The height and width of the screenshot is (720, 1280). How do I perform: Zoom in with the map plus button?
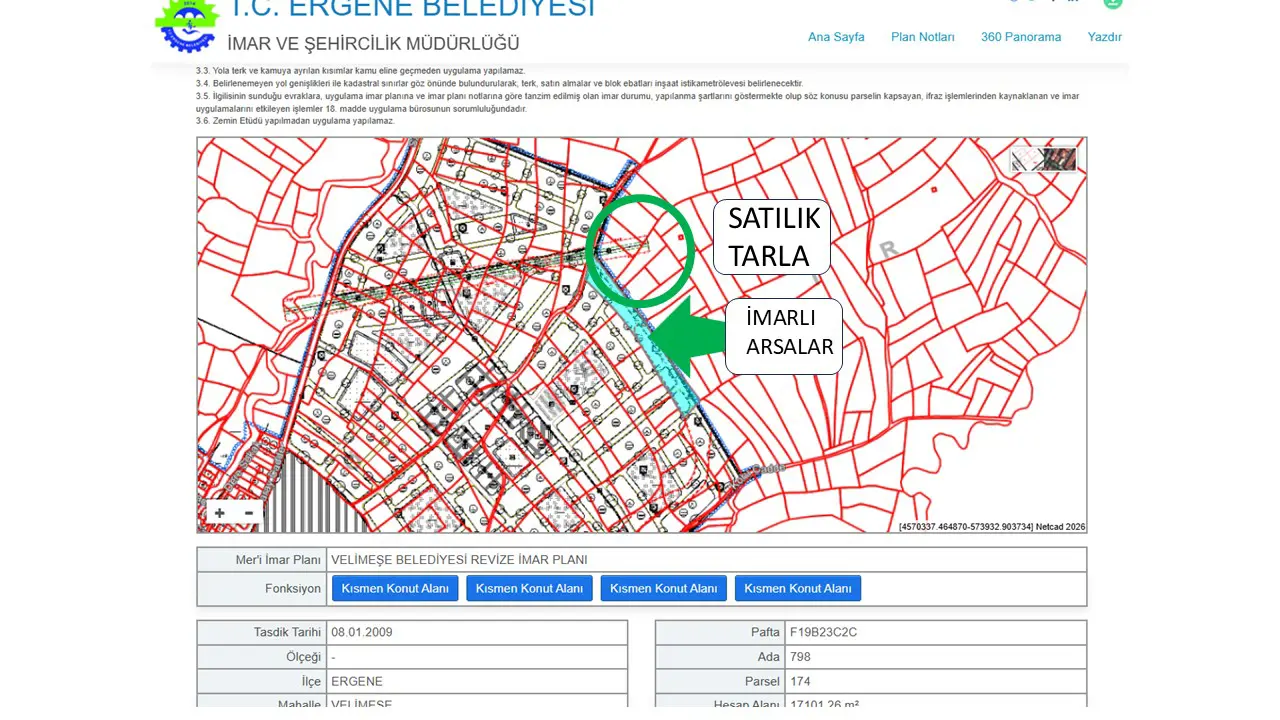tap(219, 514)
